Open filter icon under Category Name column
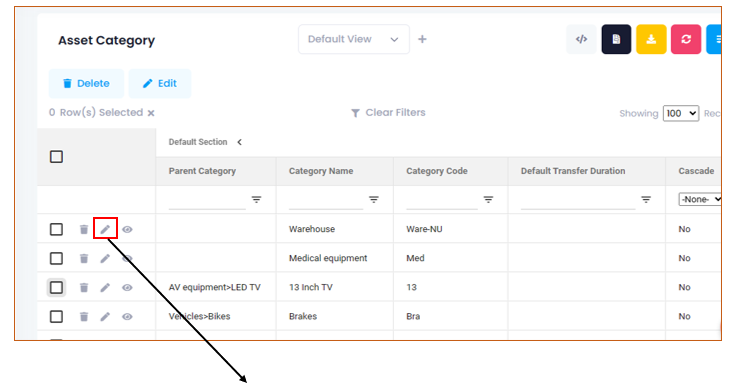 pos(374,200)
